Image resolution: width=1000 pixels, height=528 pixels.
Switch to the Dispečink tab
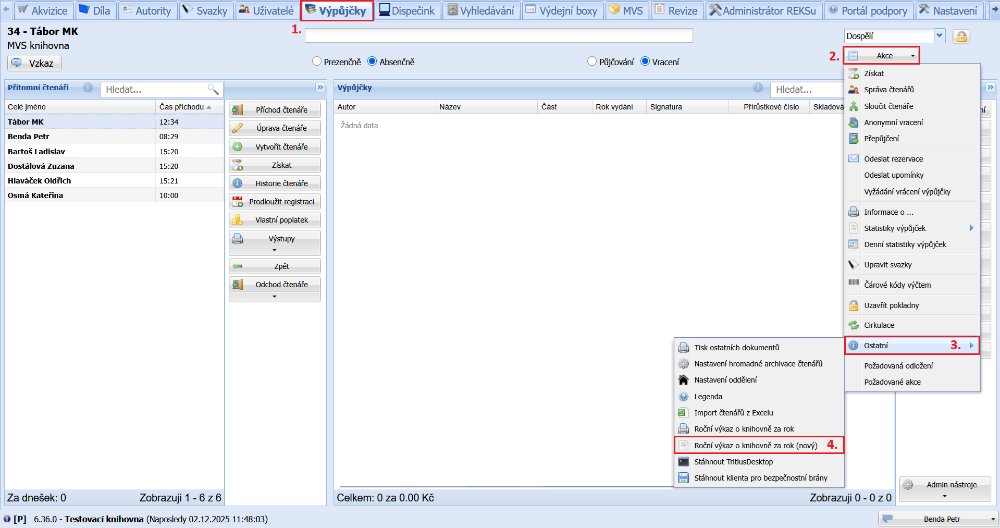pyautogui.click(x=409, y=11)
